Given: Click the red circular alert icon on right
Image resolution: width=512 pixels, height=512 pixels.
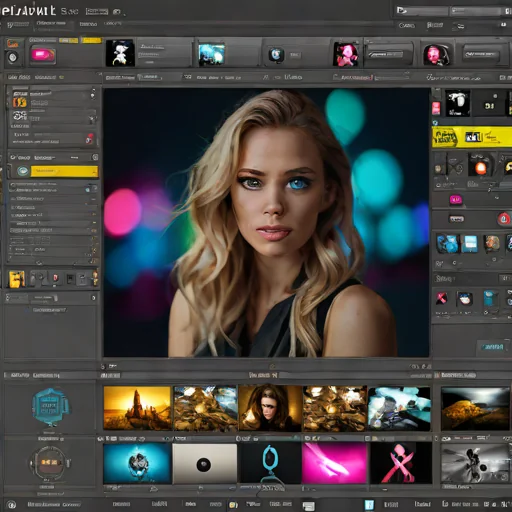Looking at the screenshot, I should tap(504, 219).
